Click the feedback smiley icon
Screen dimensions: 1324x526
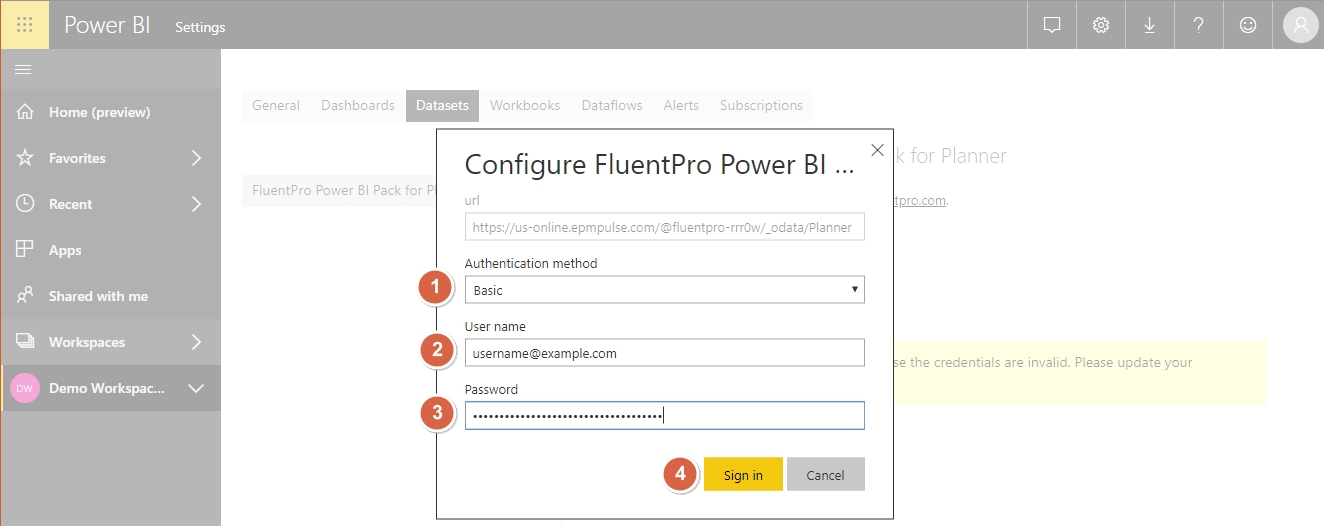pyautogui.click(x=1248, y=26)
